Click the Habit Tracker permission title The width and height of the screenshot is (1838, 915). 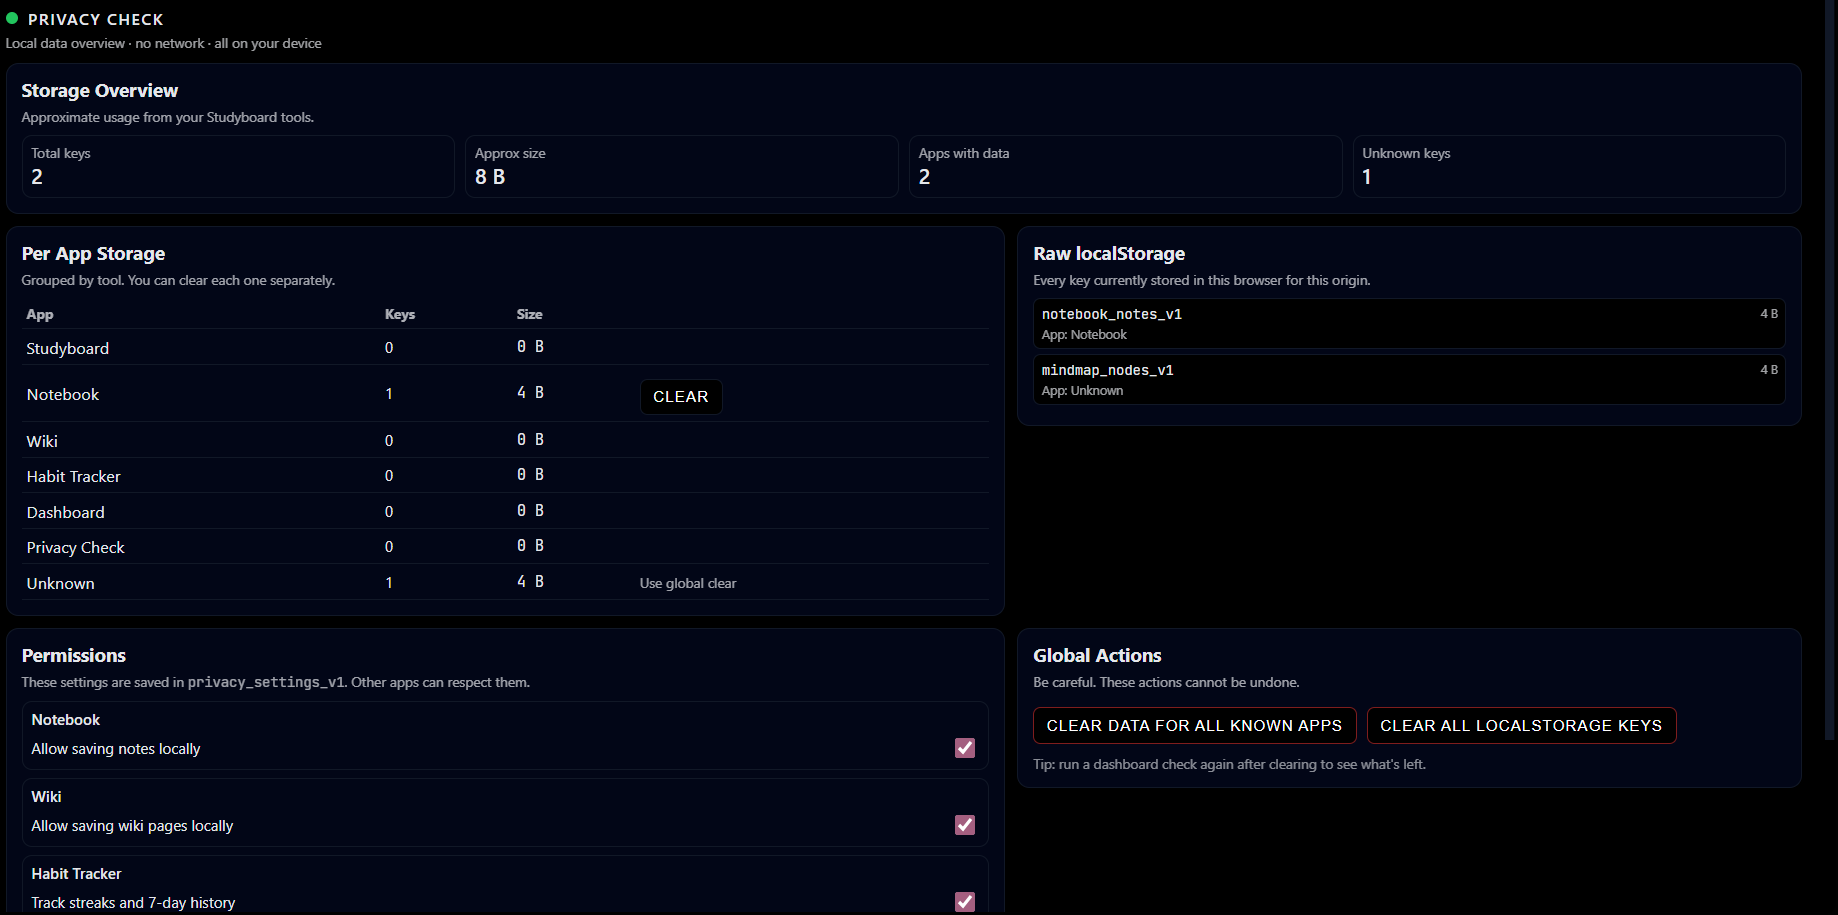(76, 874)
